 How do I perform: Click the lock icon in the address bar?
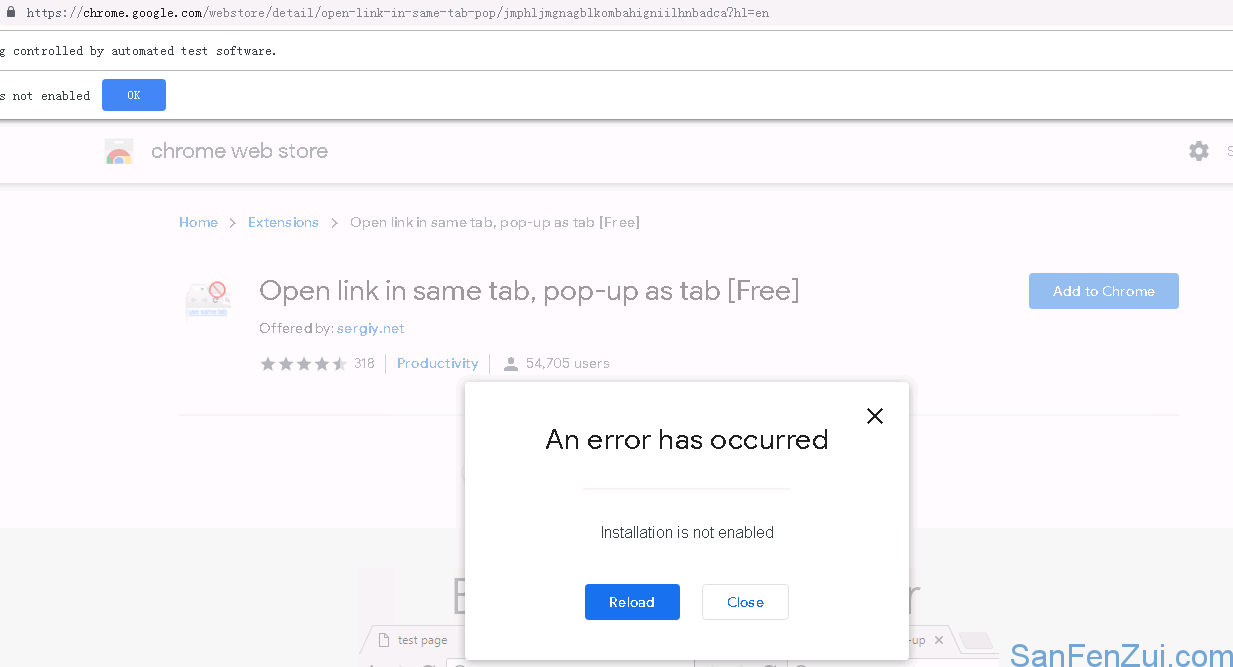point(11,13)
